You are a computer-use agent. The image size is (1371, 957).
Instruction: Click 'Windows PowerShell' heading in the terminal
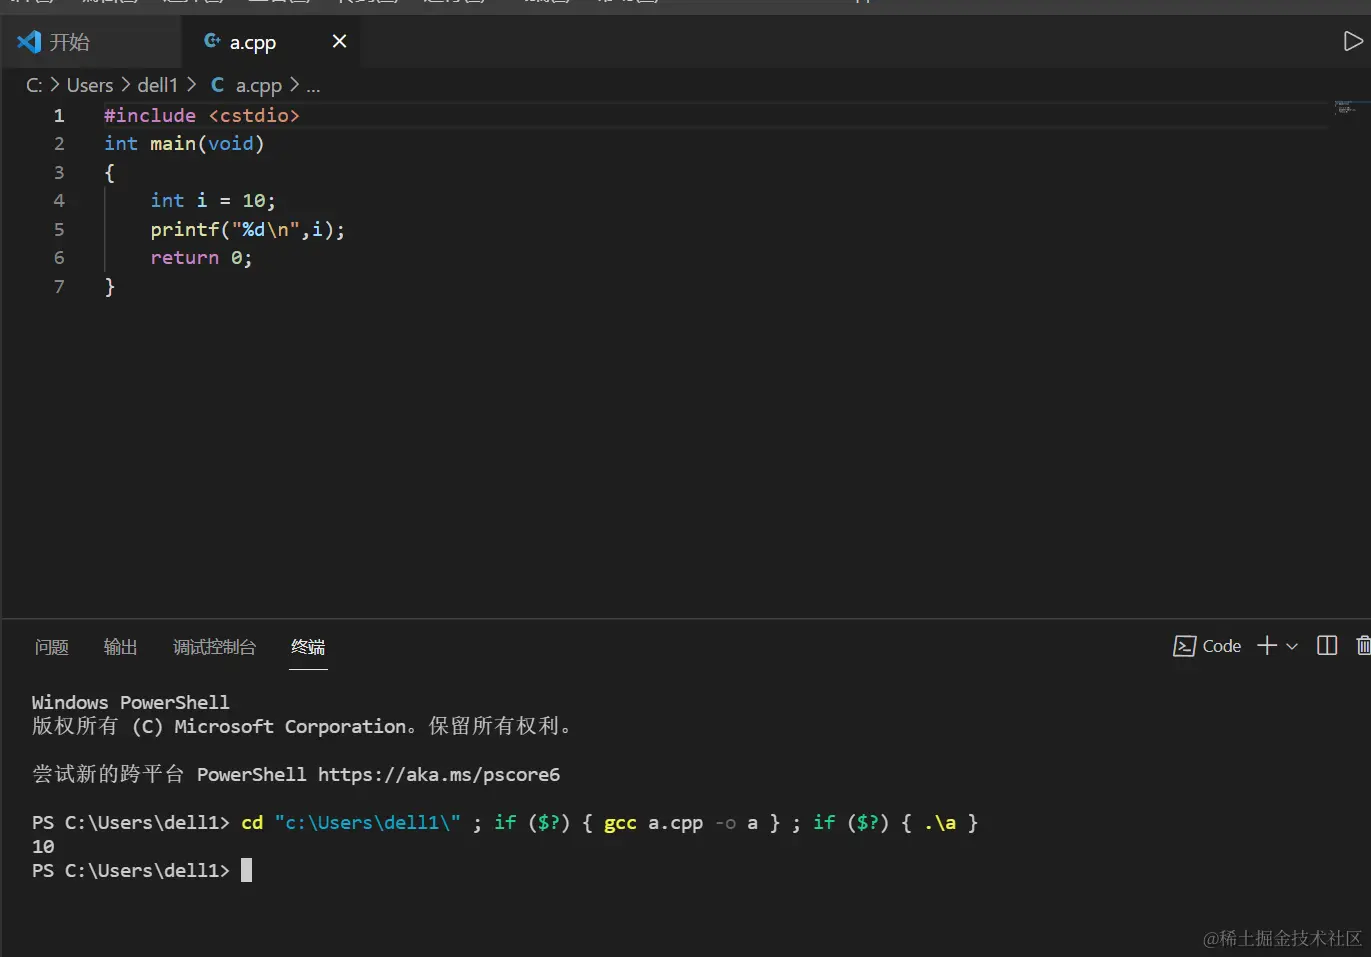130,702
